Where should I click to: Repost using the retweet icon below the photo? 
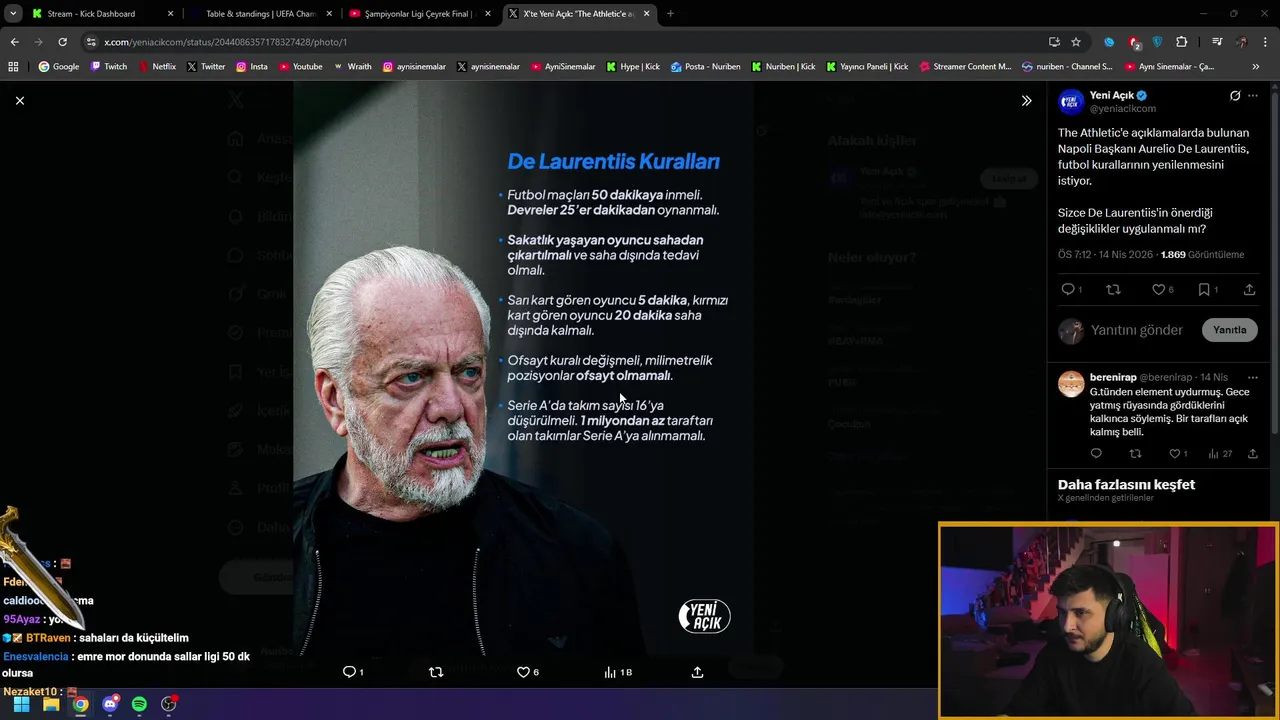(436, 672)
